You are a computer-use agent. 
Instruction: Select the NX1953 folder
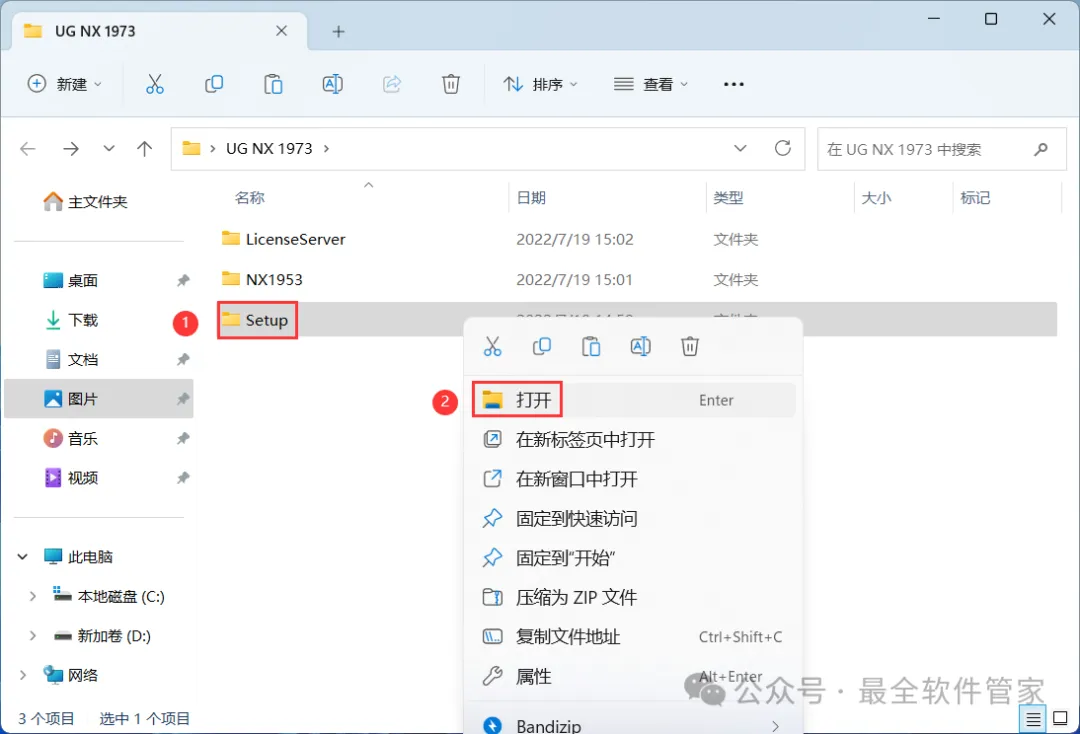[273, 279]
